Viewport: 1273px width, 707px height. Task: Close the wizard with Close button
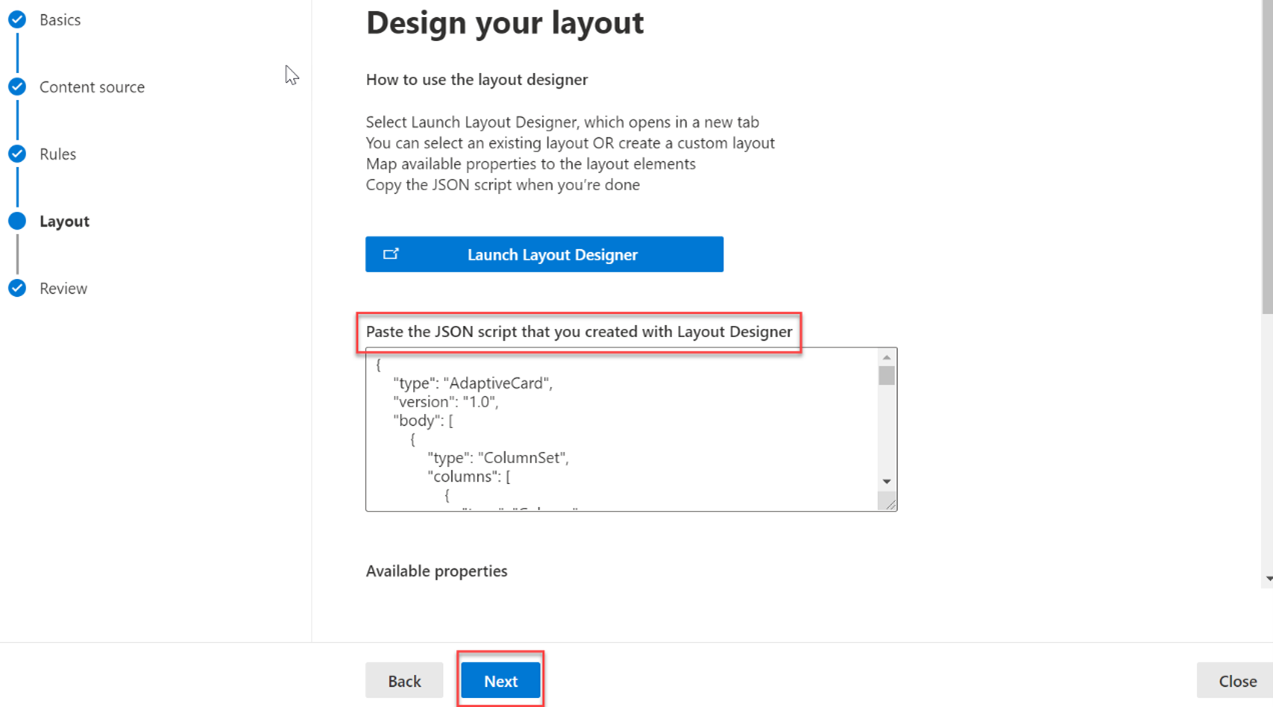(1237, 681)
